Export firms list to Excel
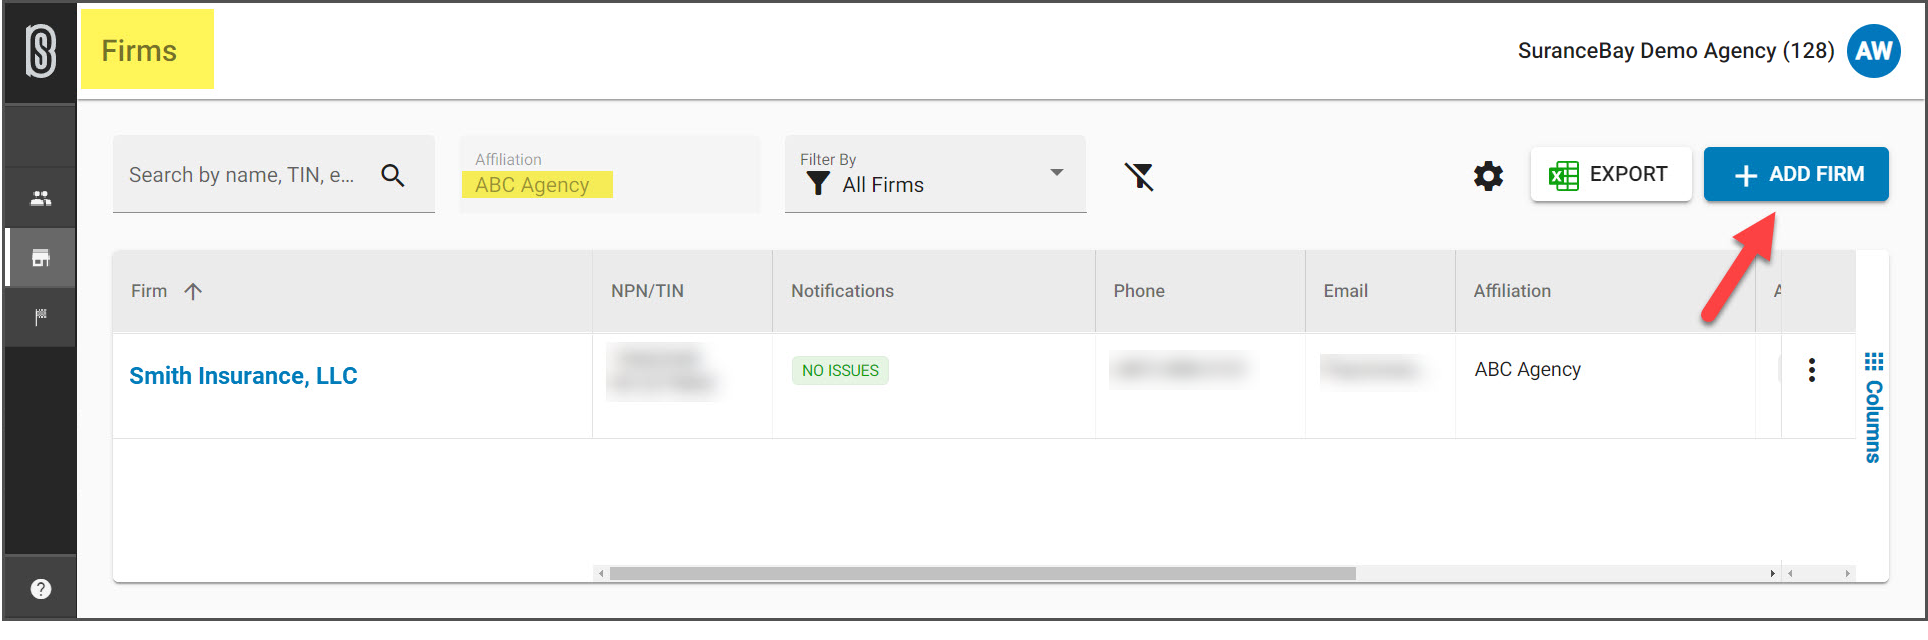Screen dimensions: 1928x640 [x=1610, y=174]
